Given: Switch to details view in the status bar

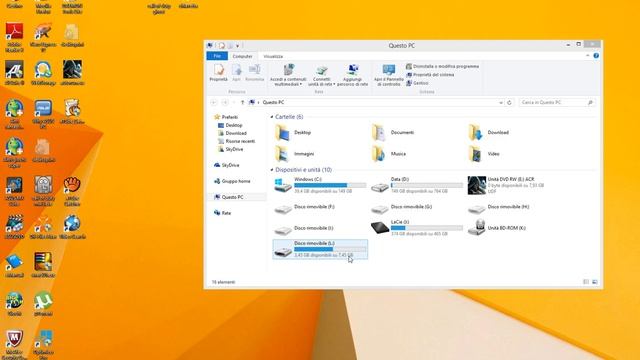Looking at the screenshot, I should [x=586, y=282].
